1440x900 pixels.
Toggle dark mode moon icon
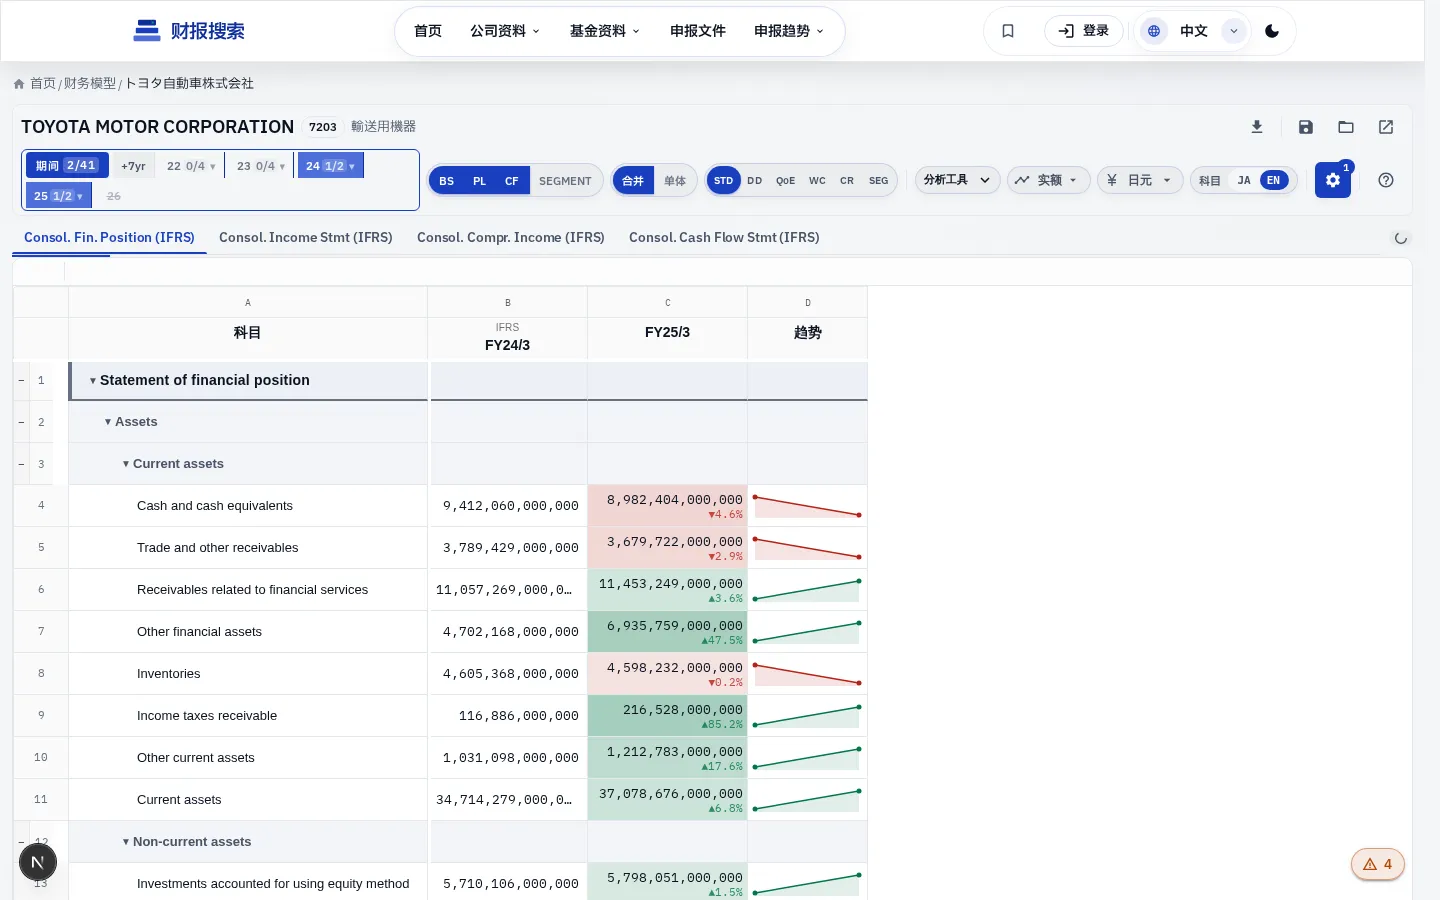click(x=1272, y=31)
